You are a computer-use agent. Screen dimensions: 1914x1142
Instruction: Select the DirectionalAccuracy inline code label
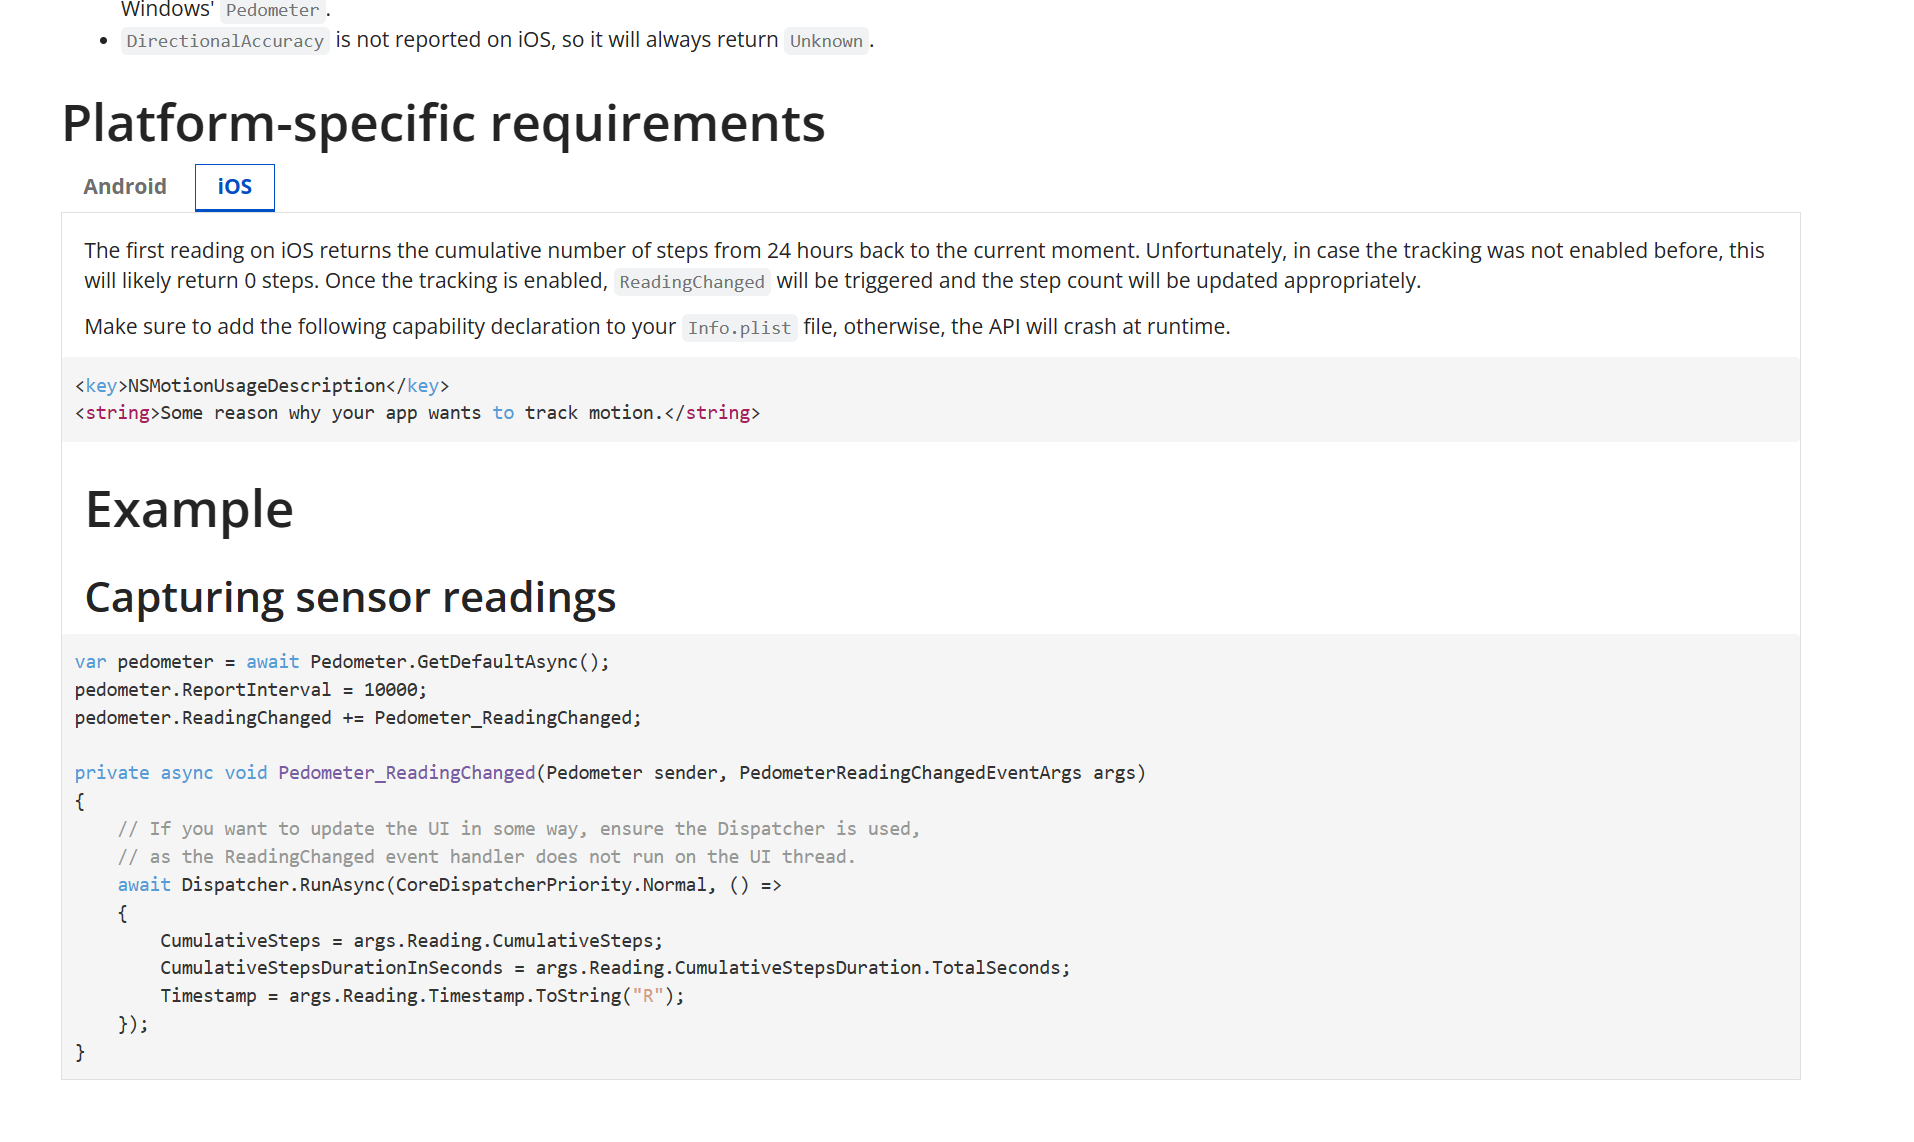click(x=224, y=40)
